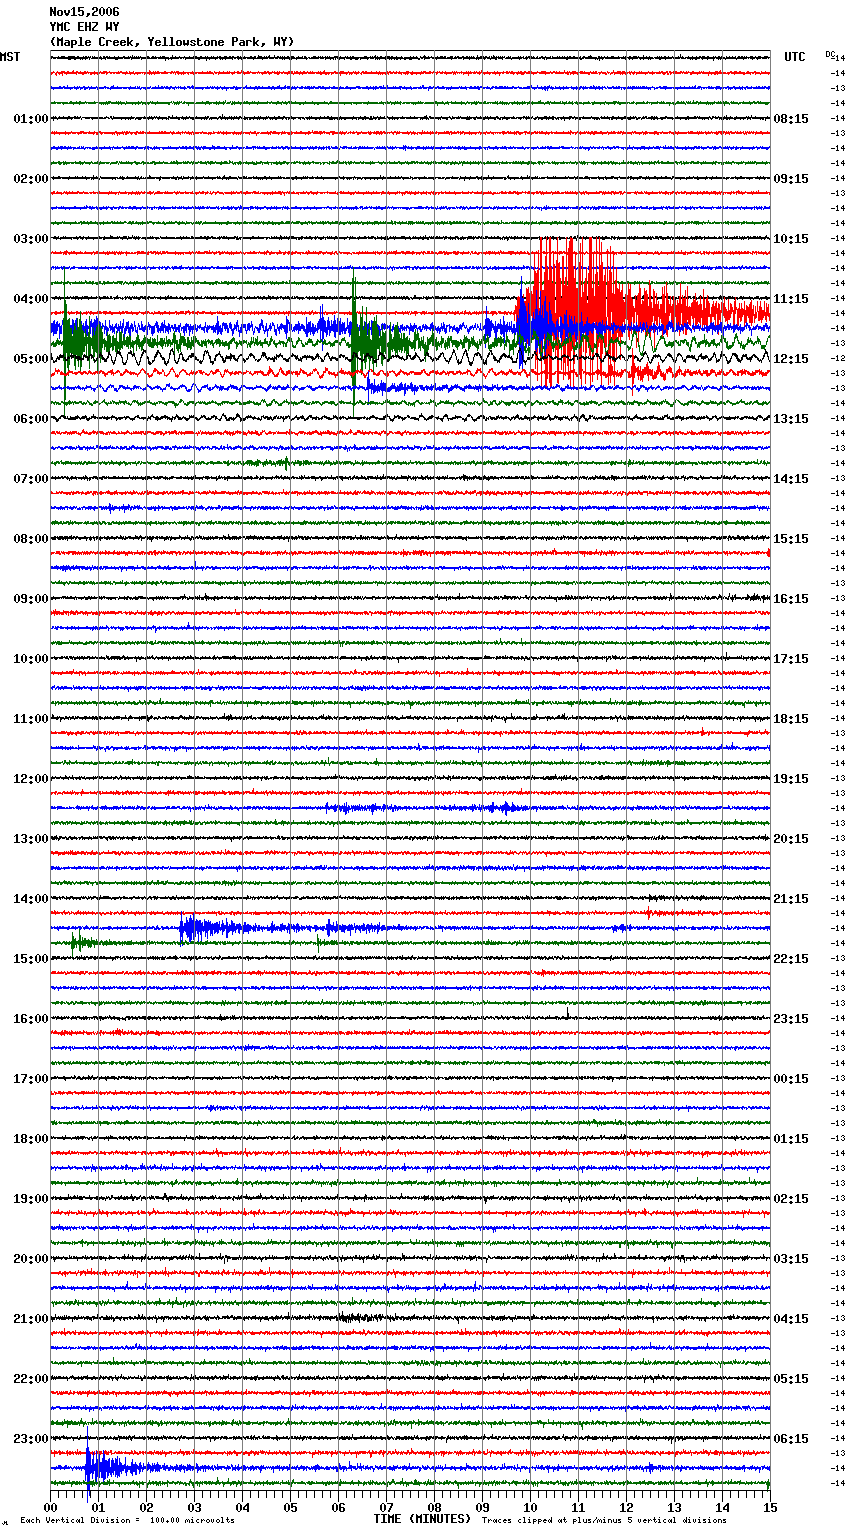The image size is (850, 1534).
Task: Select the 07:00 MST time label
Action: click(31, 479)
